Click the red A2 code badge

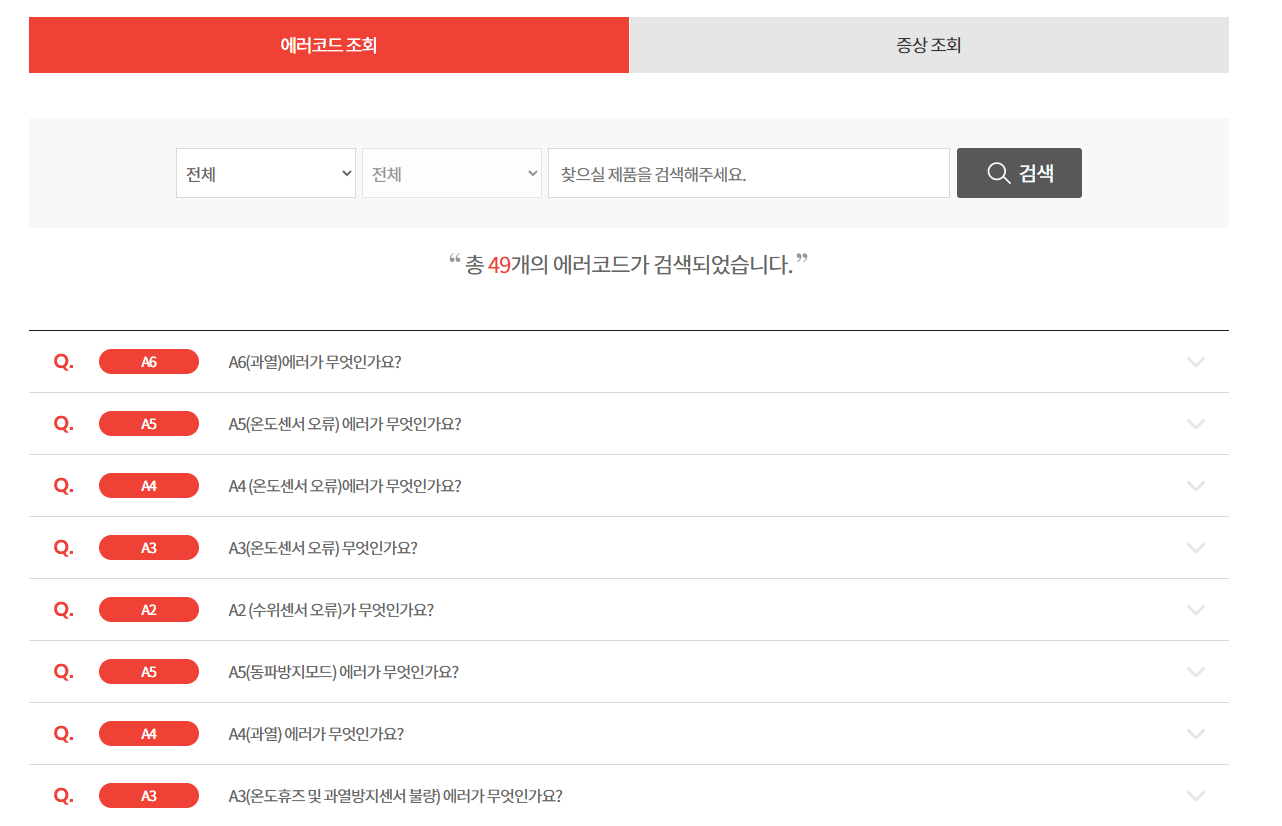coord(149,610)
